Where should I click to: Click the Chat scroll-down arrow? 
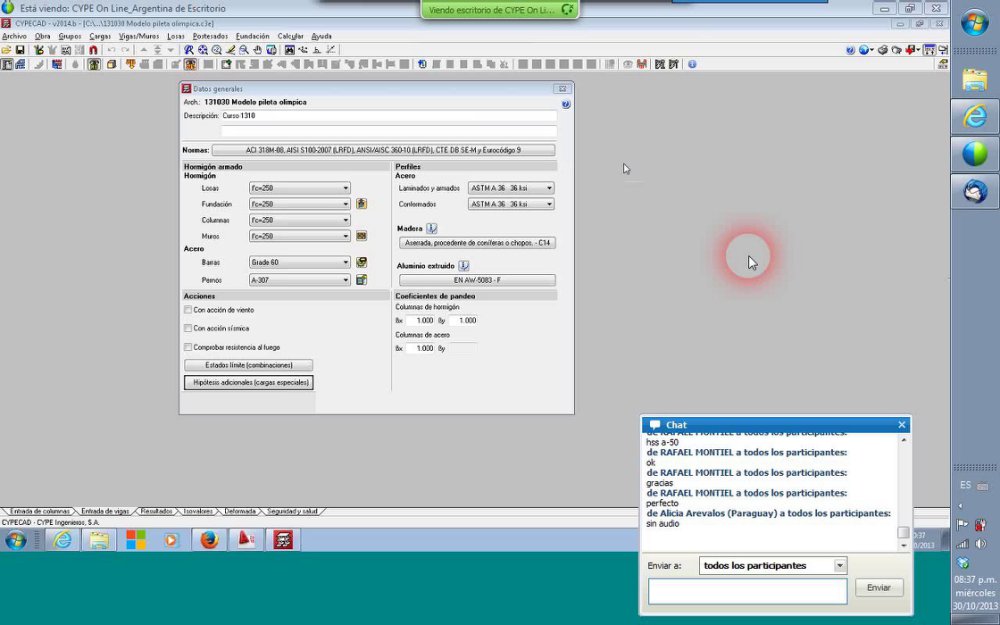903,546
